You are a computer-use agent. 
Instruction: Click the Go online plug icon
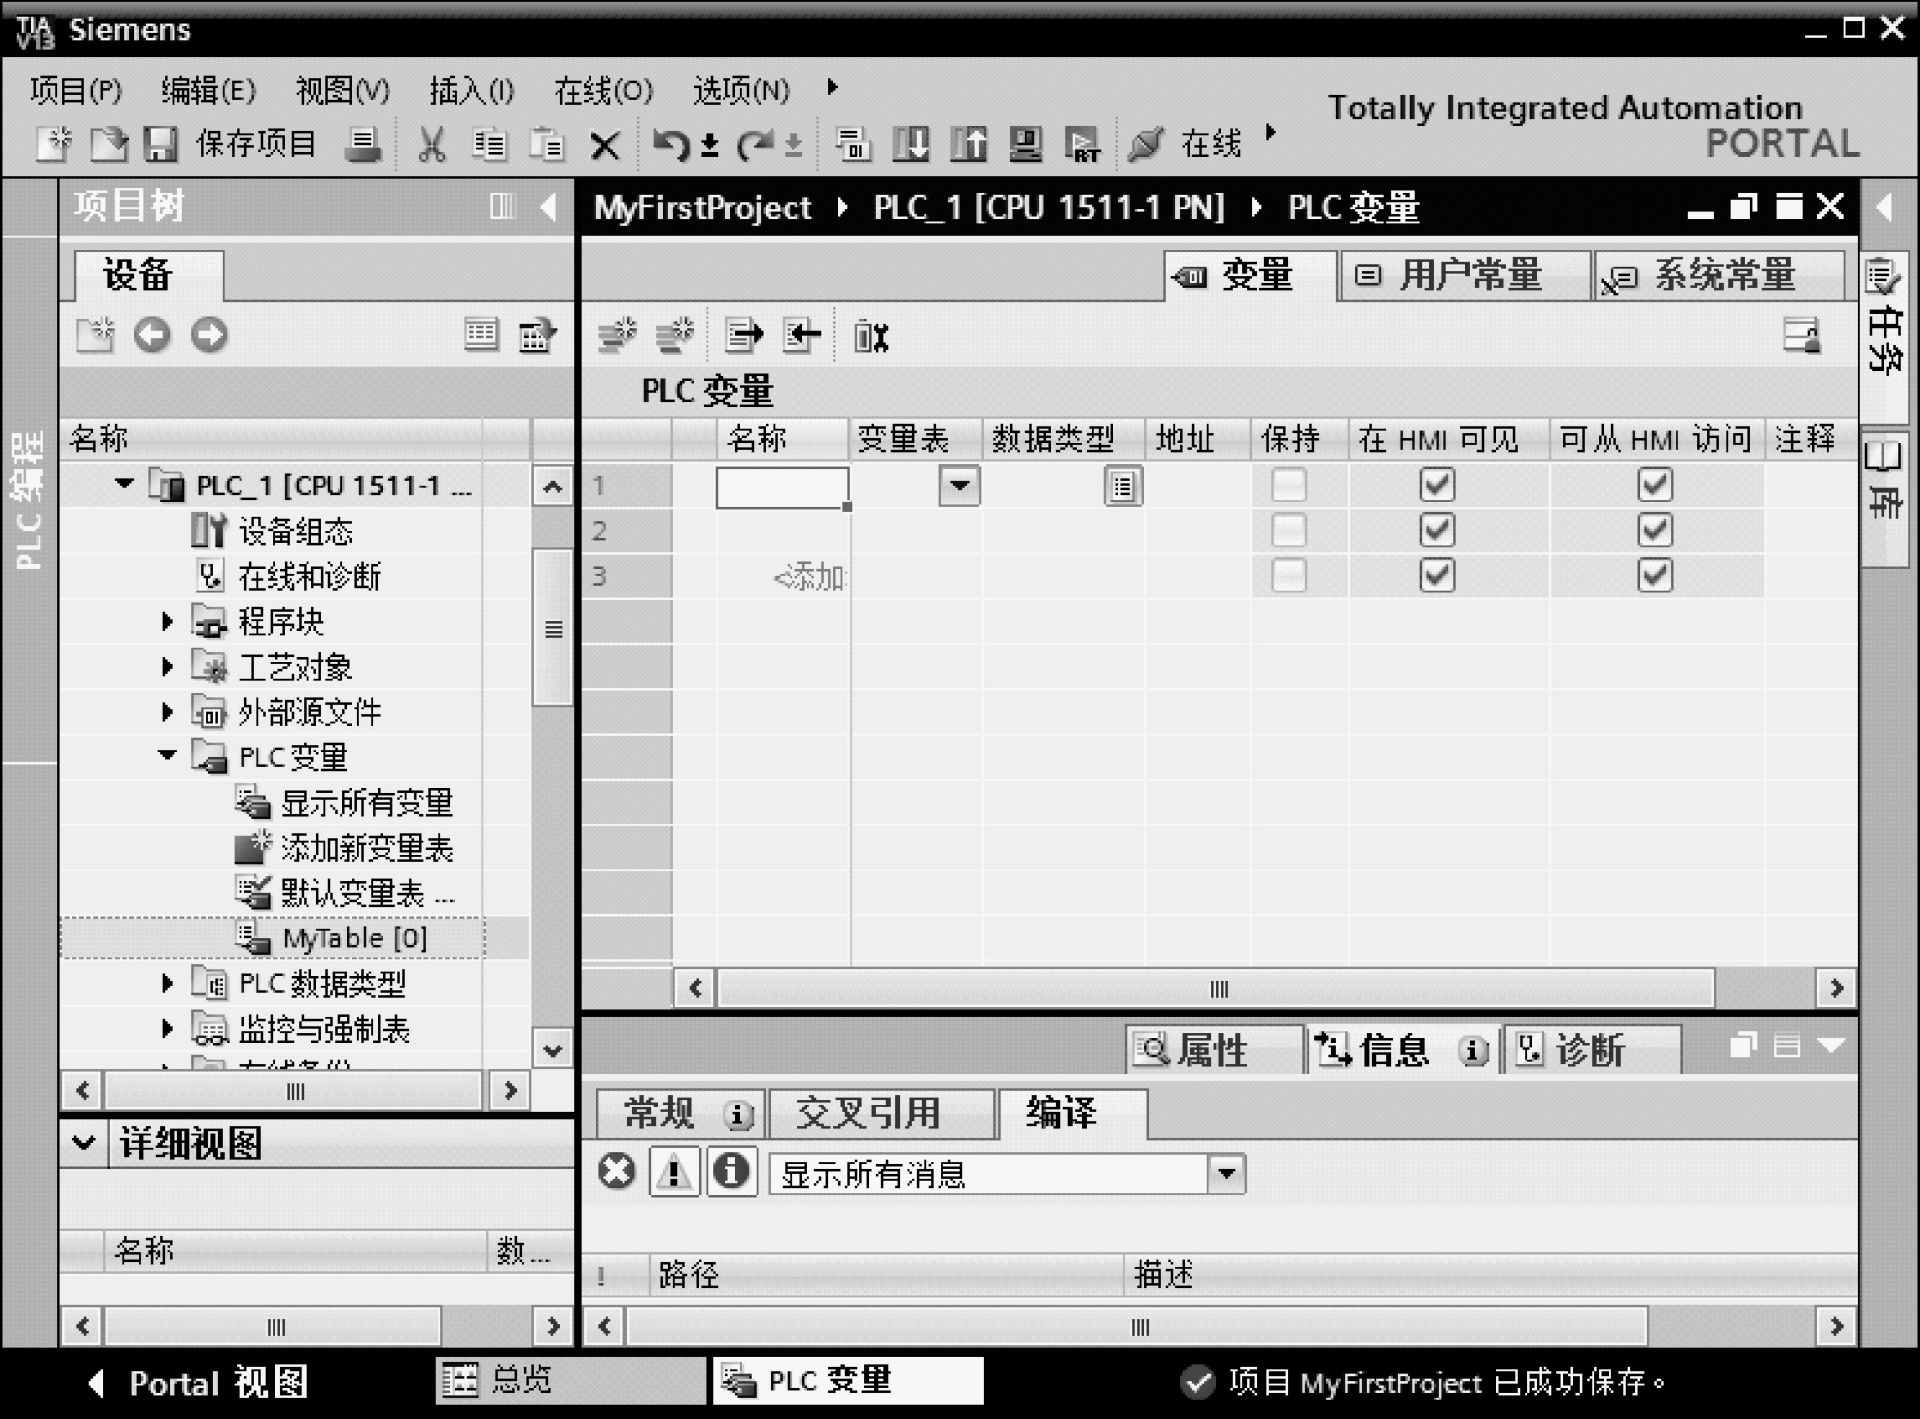pyautogui.click(x=1146, y=144)
